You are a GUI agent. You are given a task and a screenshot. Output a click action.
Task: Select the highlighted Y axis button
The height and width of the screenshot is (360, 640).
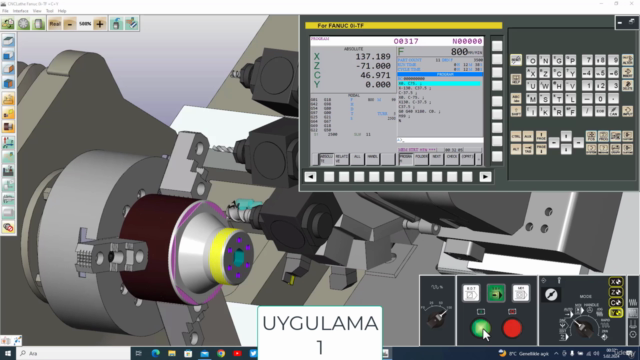[616, 313]
